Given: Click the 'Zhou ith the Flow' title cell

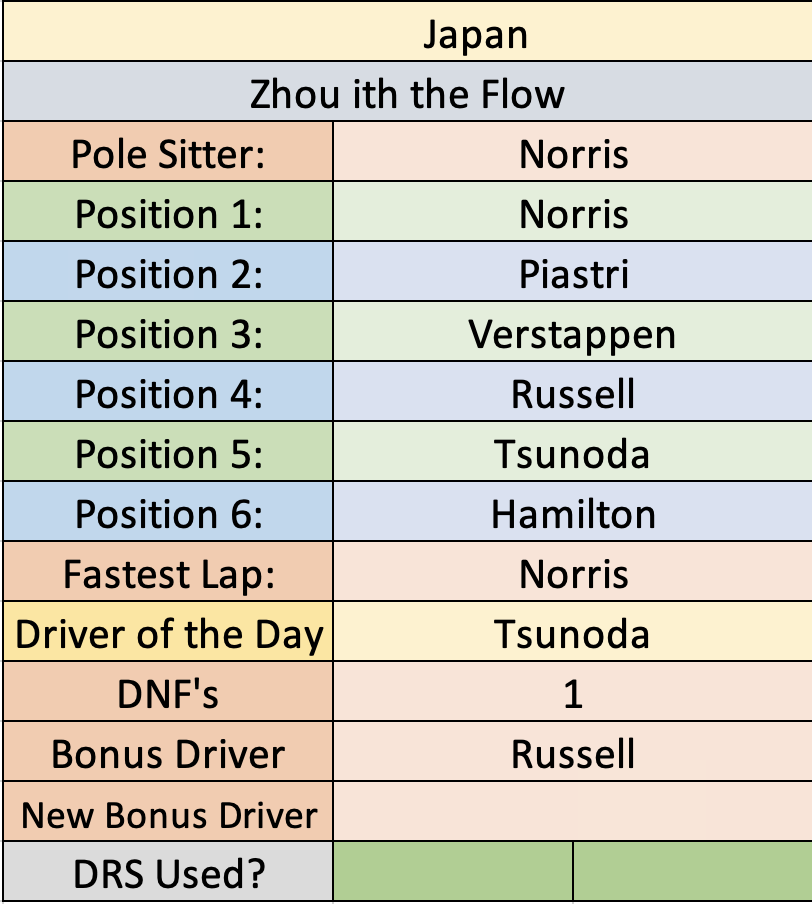Looking at the screenshot, I should 408,92.
